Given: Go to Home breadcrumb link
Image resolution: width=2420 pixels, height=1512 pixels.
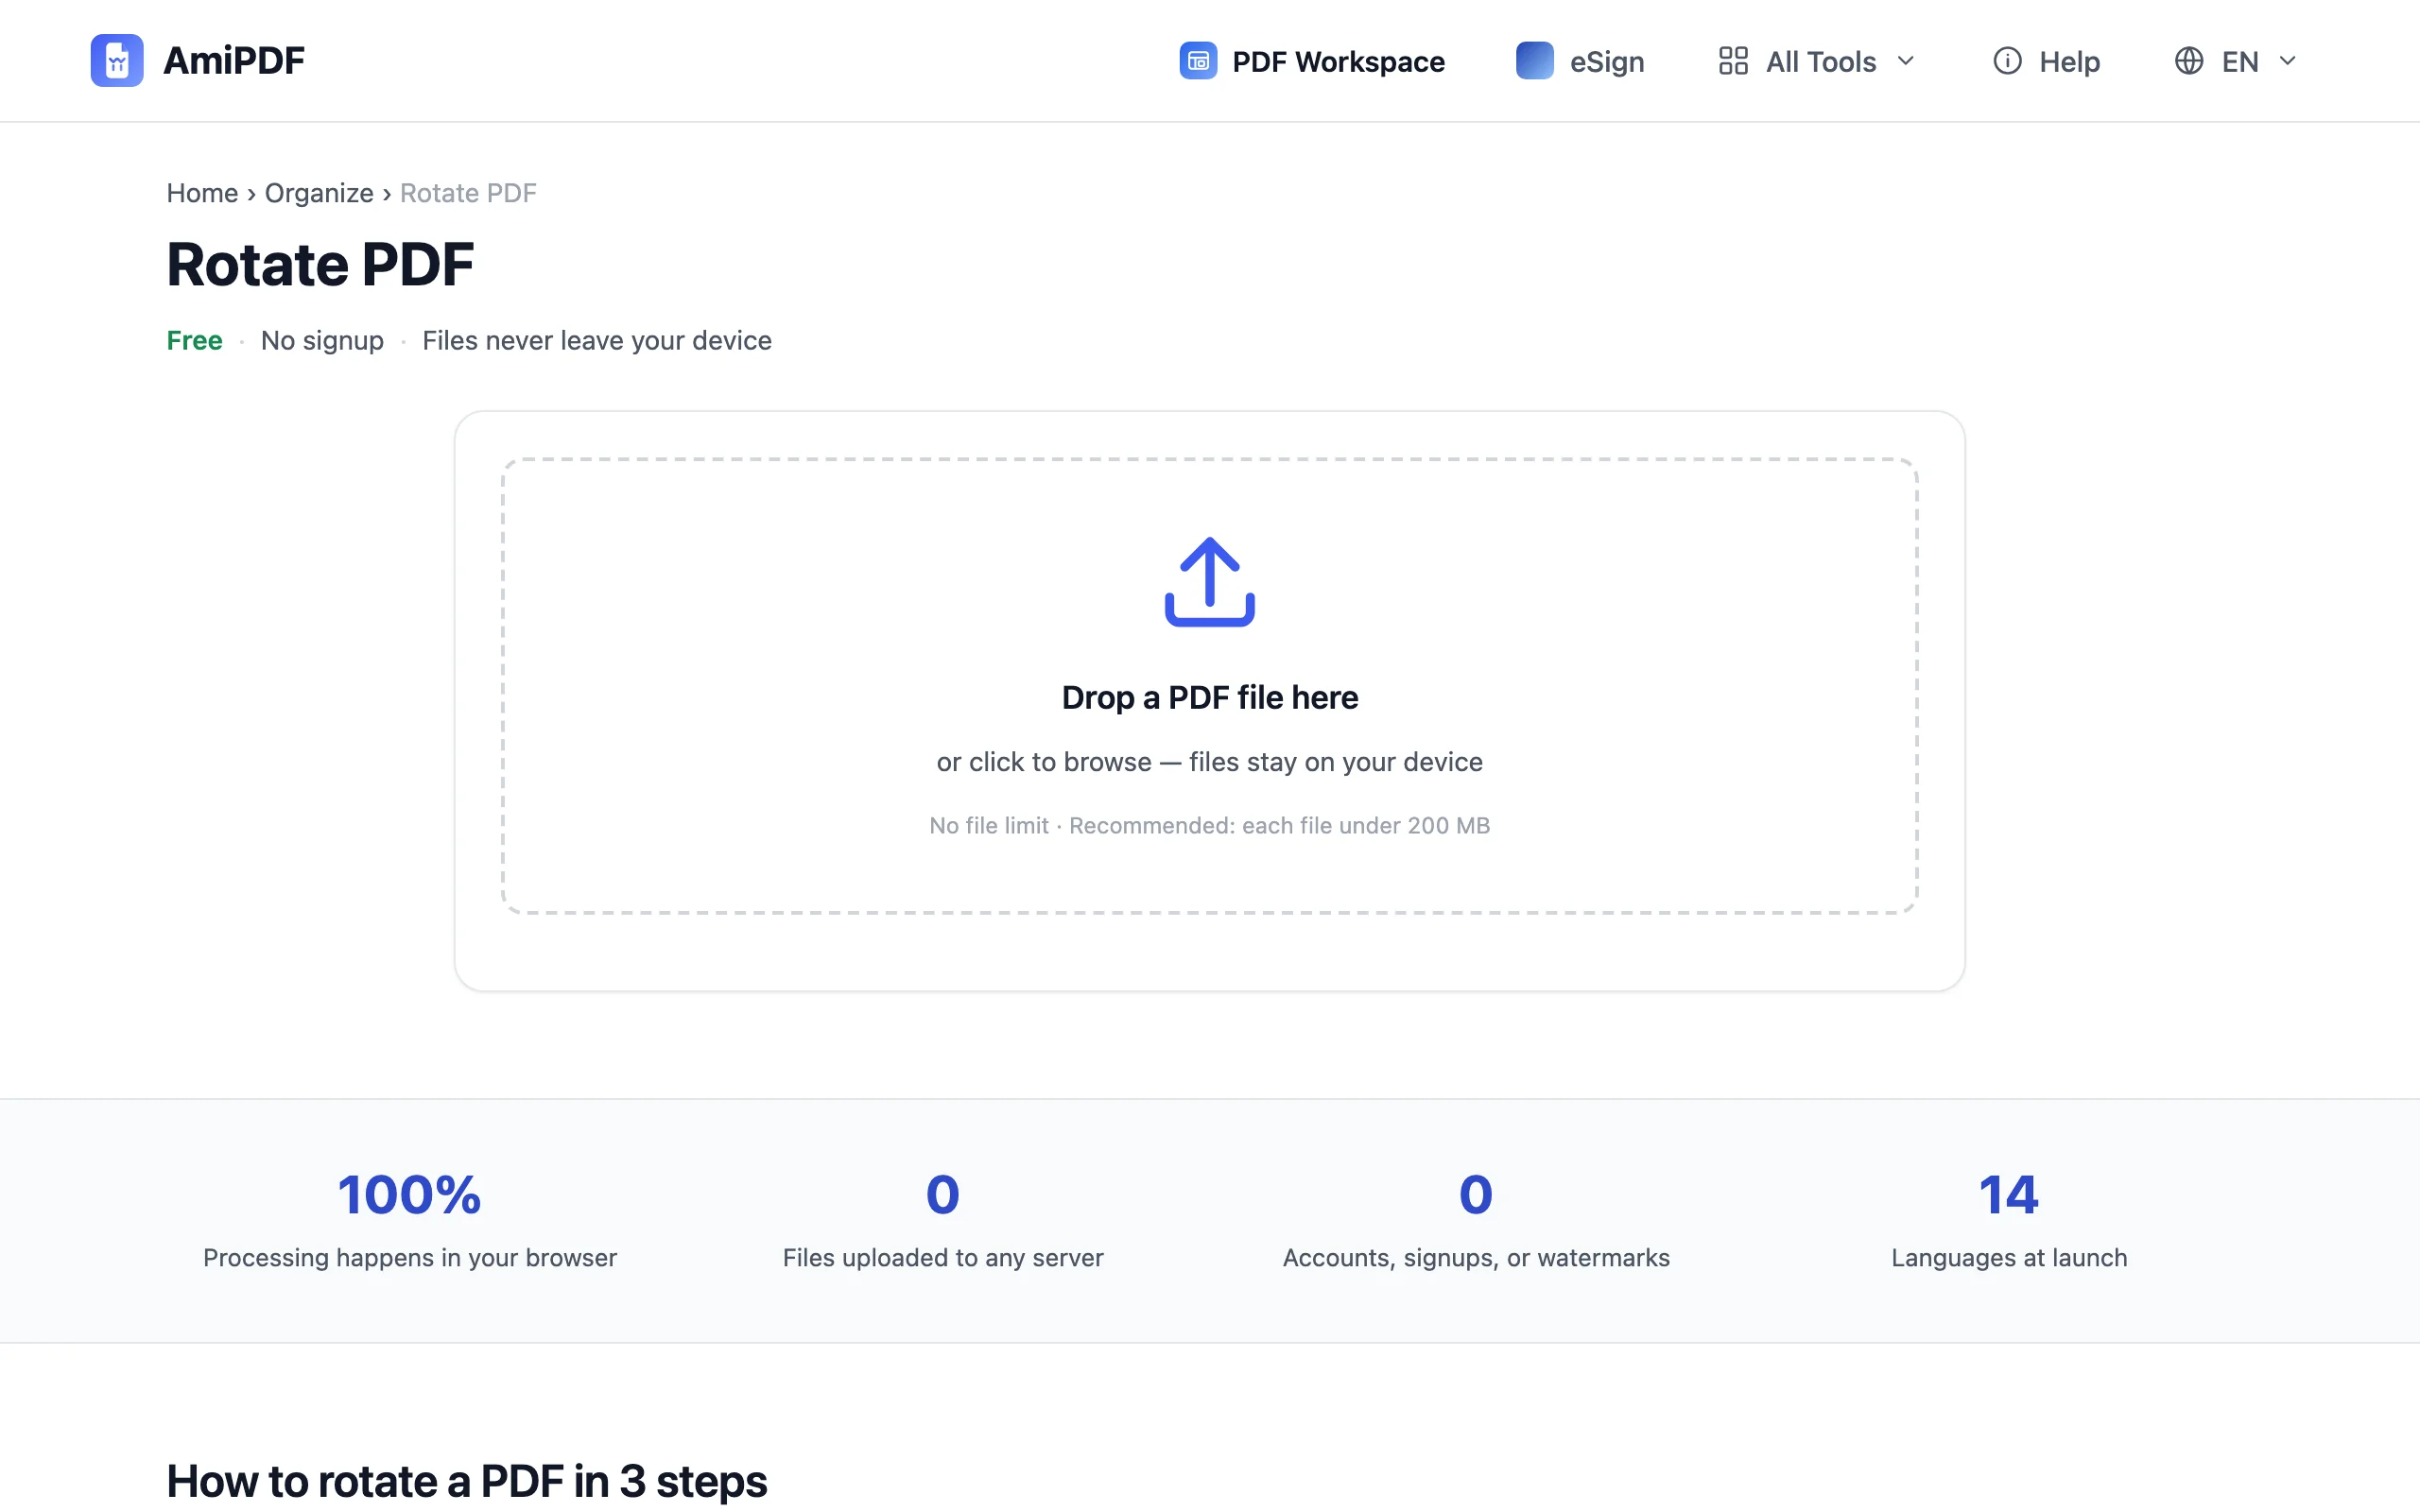Looking at the screenshot, I should [202, 193].
